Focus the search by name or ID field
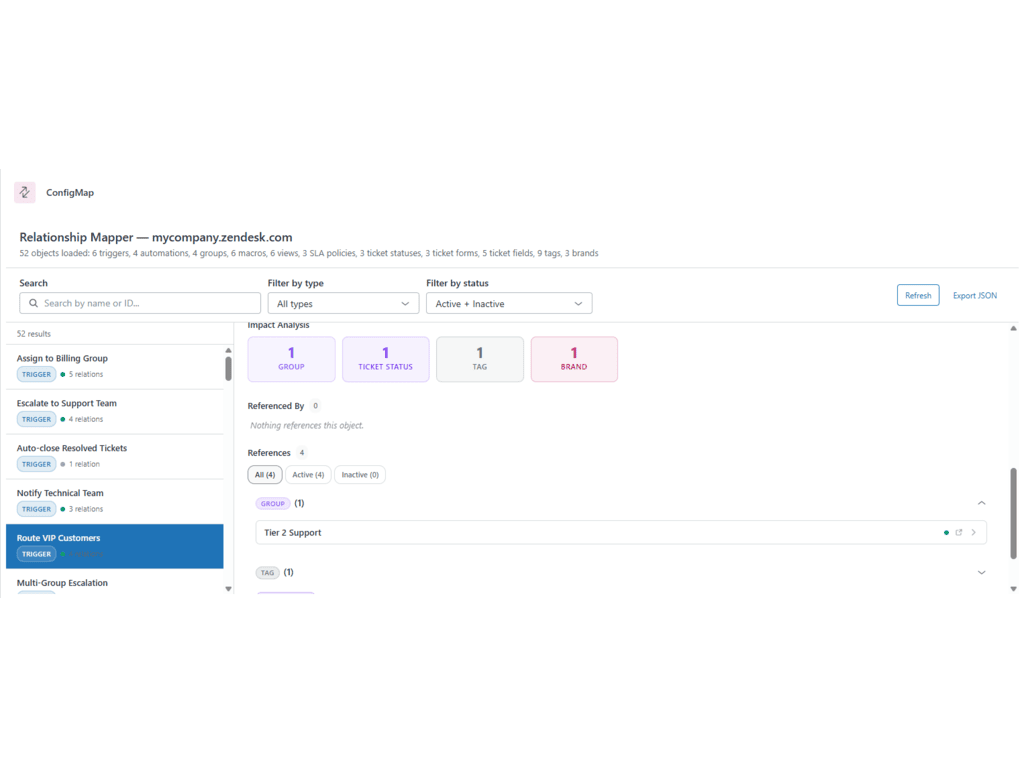1024x768 pixels. point(140,303)
